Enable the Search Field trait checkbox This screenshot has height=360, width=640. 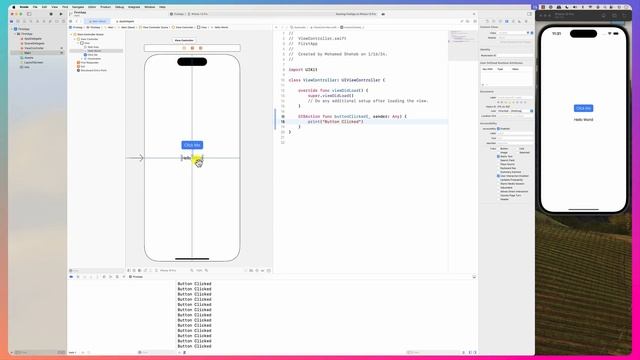click(x=498, y=160)
